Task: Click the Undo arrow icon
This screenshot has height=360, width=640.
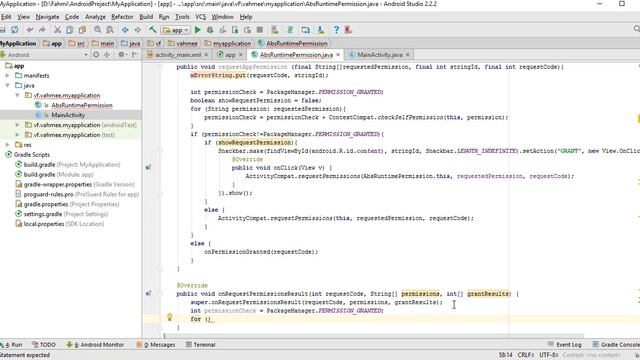Action: point(30,30)
